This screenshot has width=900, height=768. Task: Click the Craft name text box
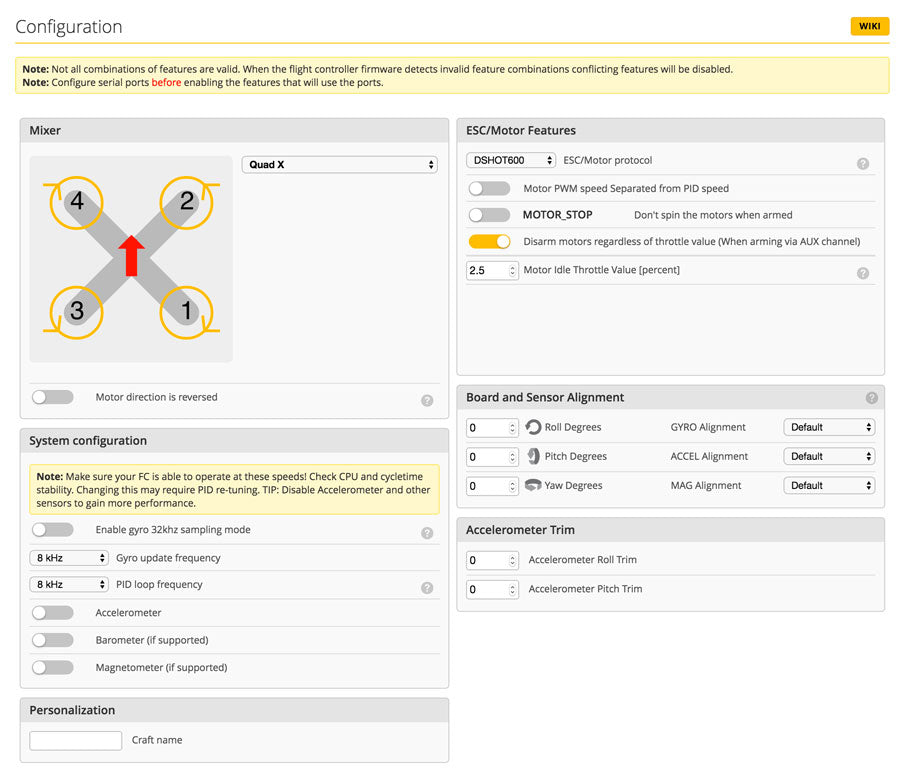pyautogui.click(x=76, y=740)
